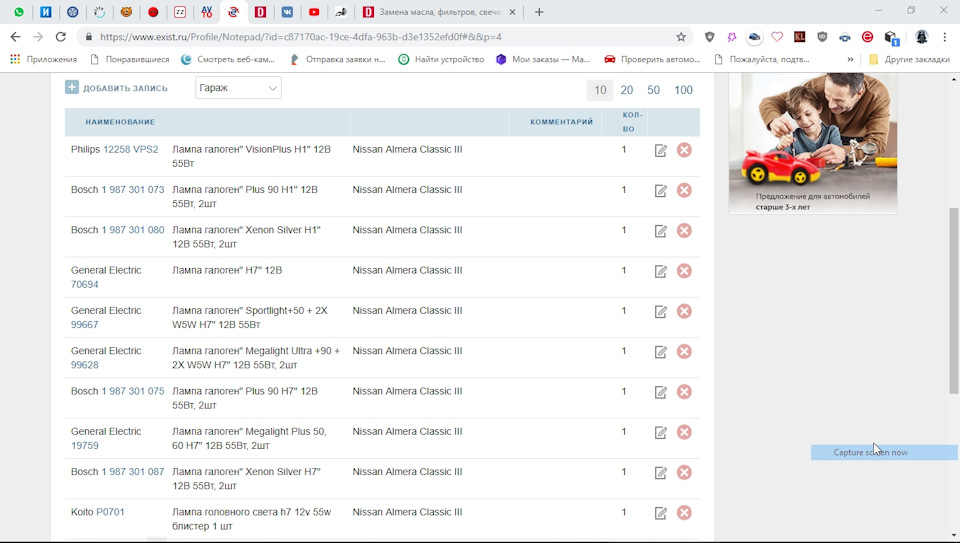Viewport: 960px width, 543px height.
Task: Expand the hidden bookmarks chevron
Action: (850, 59)
